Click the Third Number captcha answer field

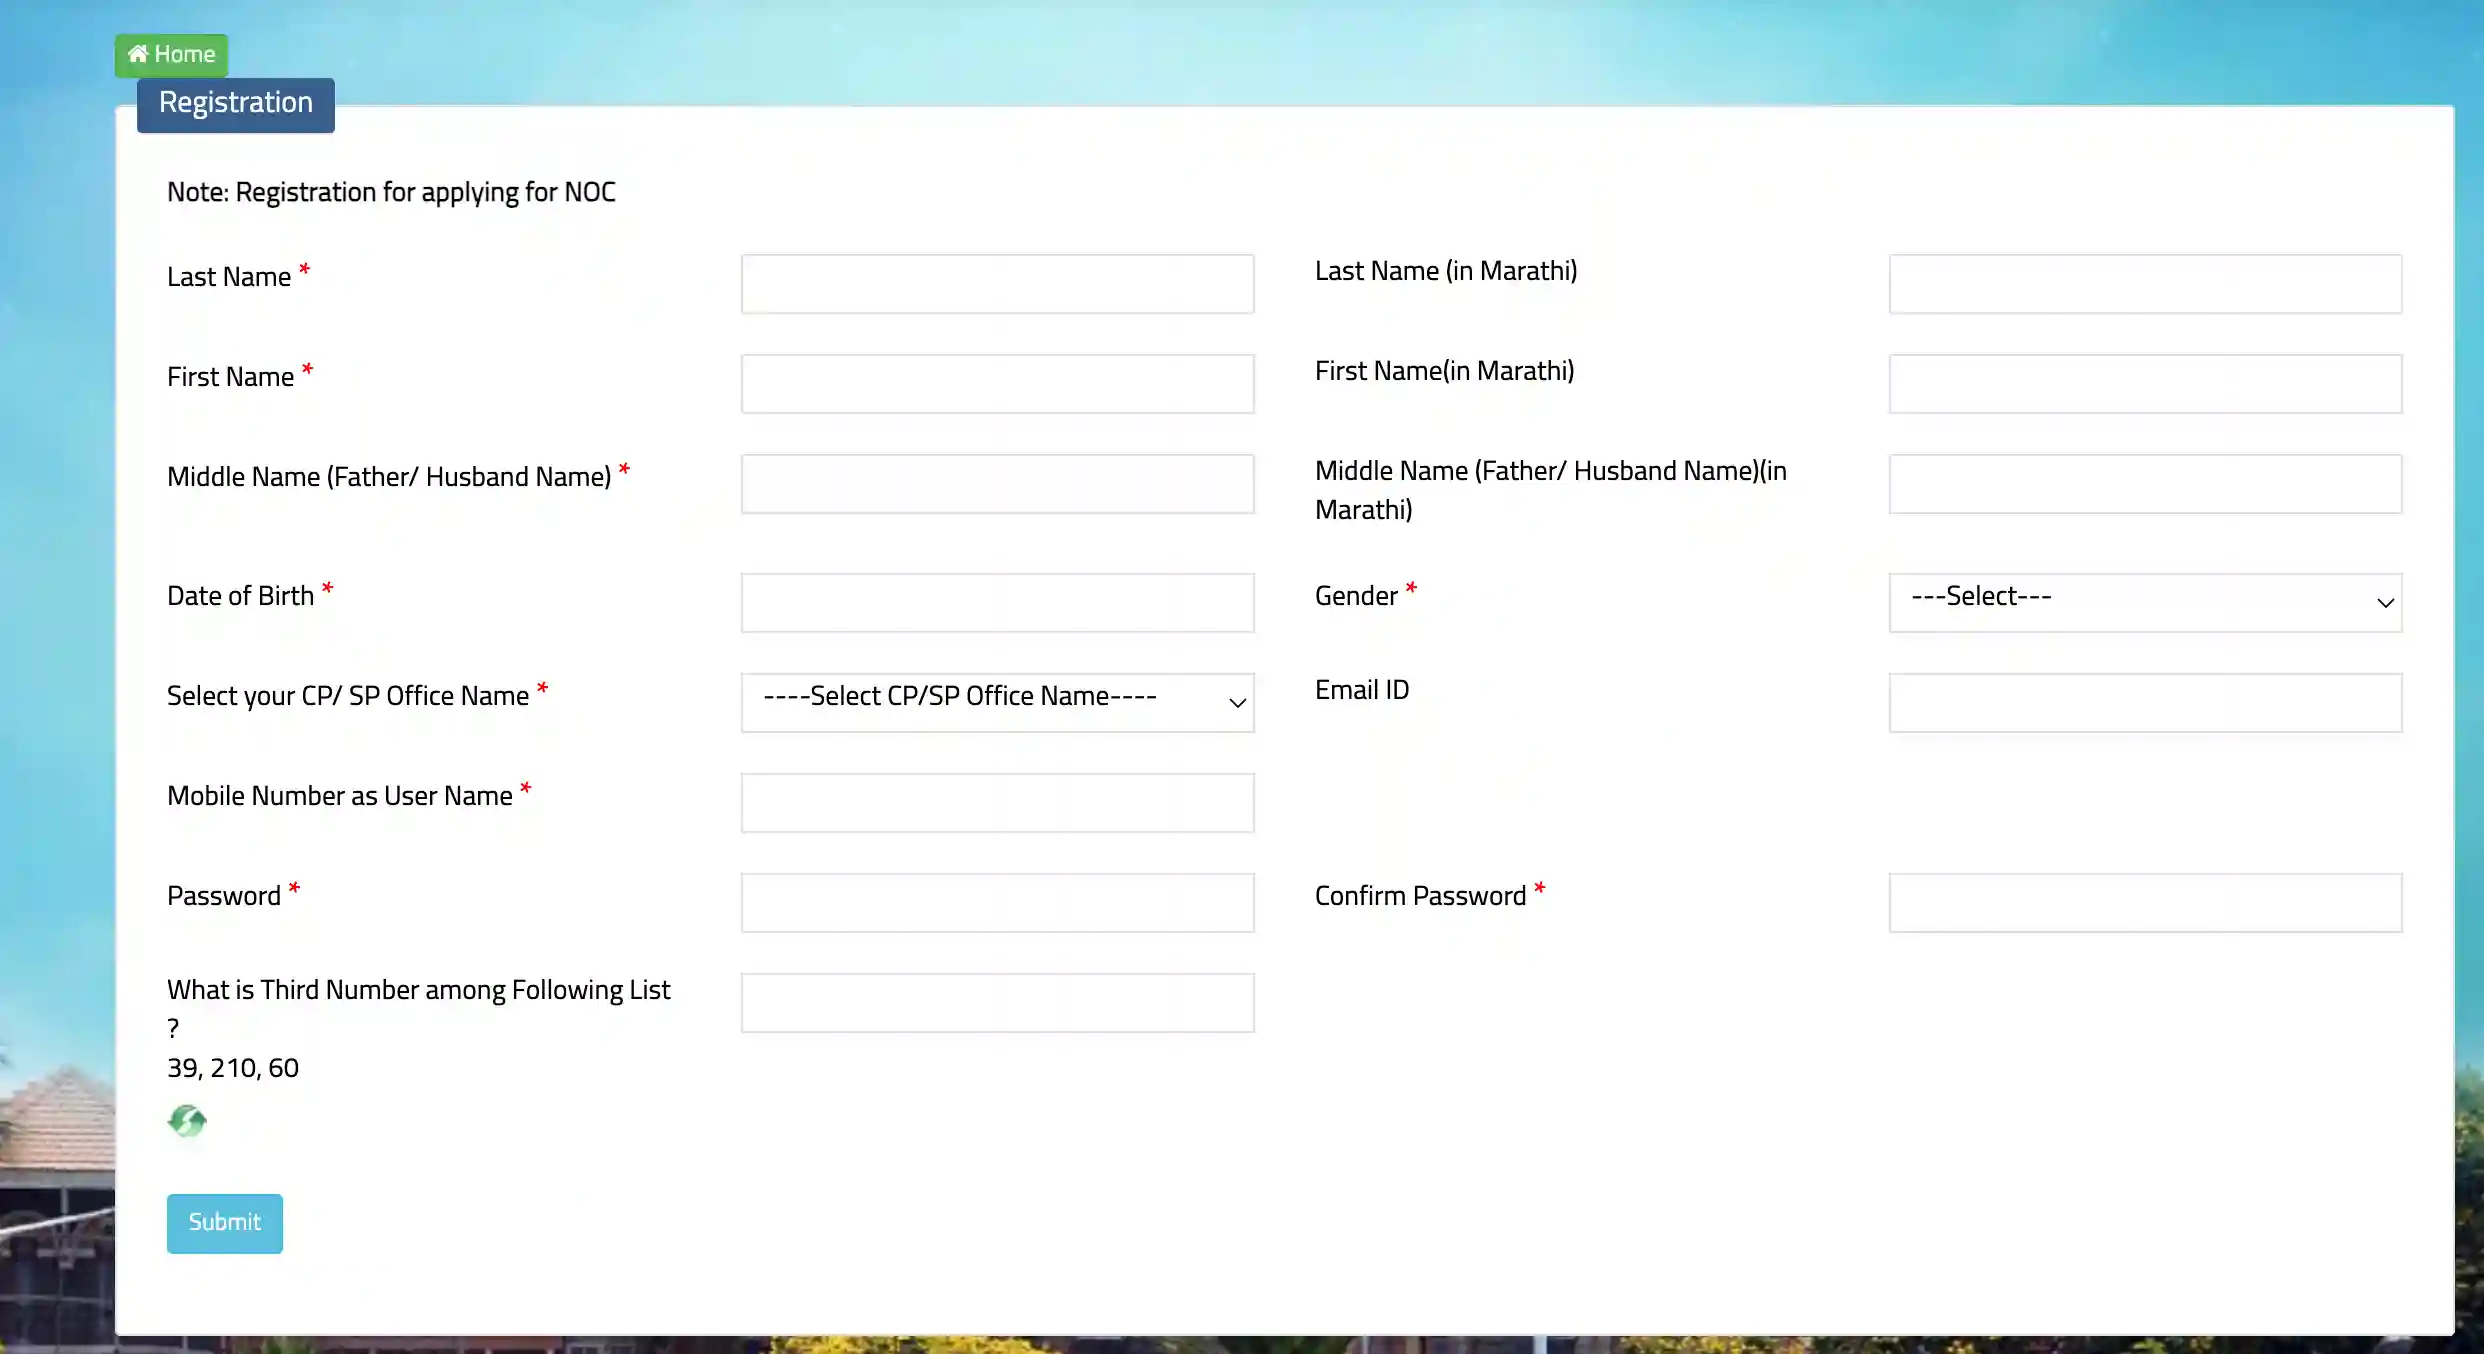[997, 1002]
